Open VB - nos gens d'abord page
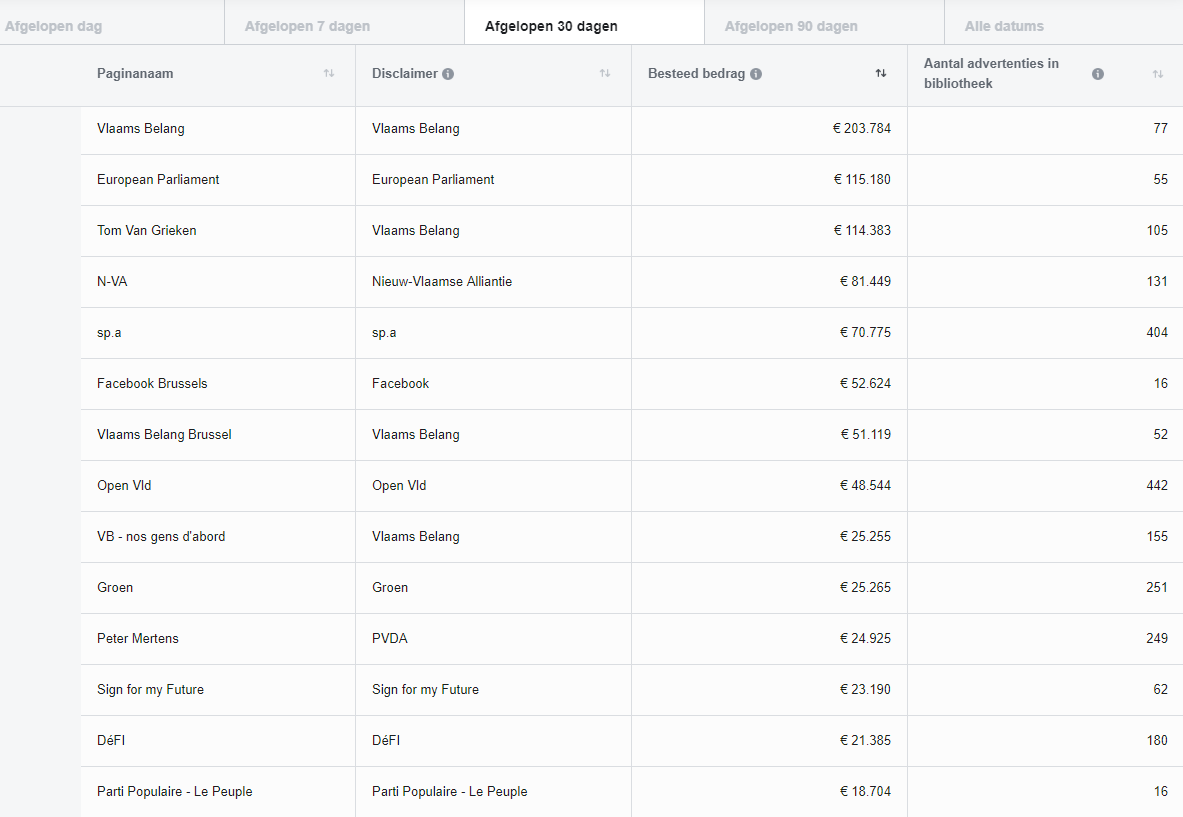1183x817 pixels. [161, 536]
